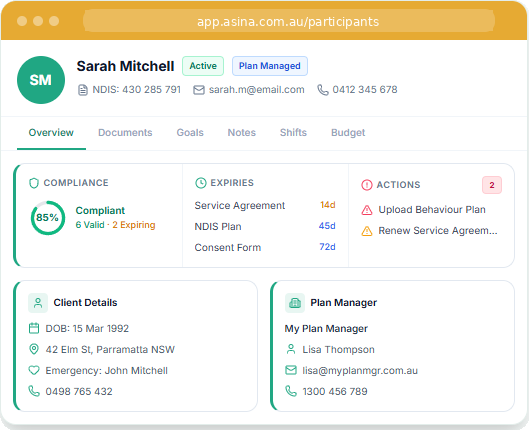Go to the Notes tab
Screen dimensions: 529x430
[x=242, y=133]
